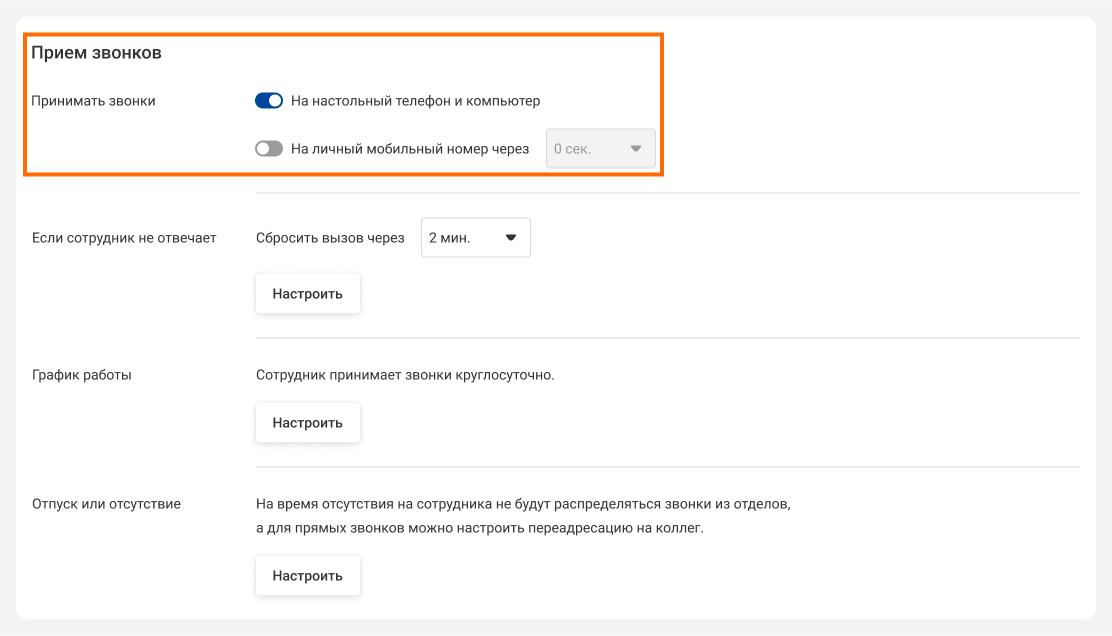Click the "Сбросить вызов через" text
This screenshot has height=636, width=1112.
(x=330, y=238)
